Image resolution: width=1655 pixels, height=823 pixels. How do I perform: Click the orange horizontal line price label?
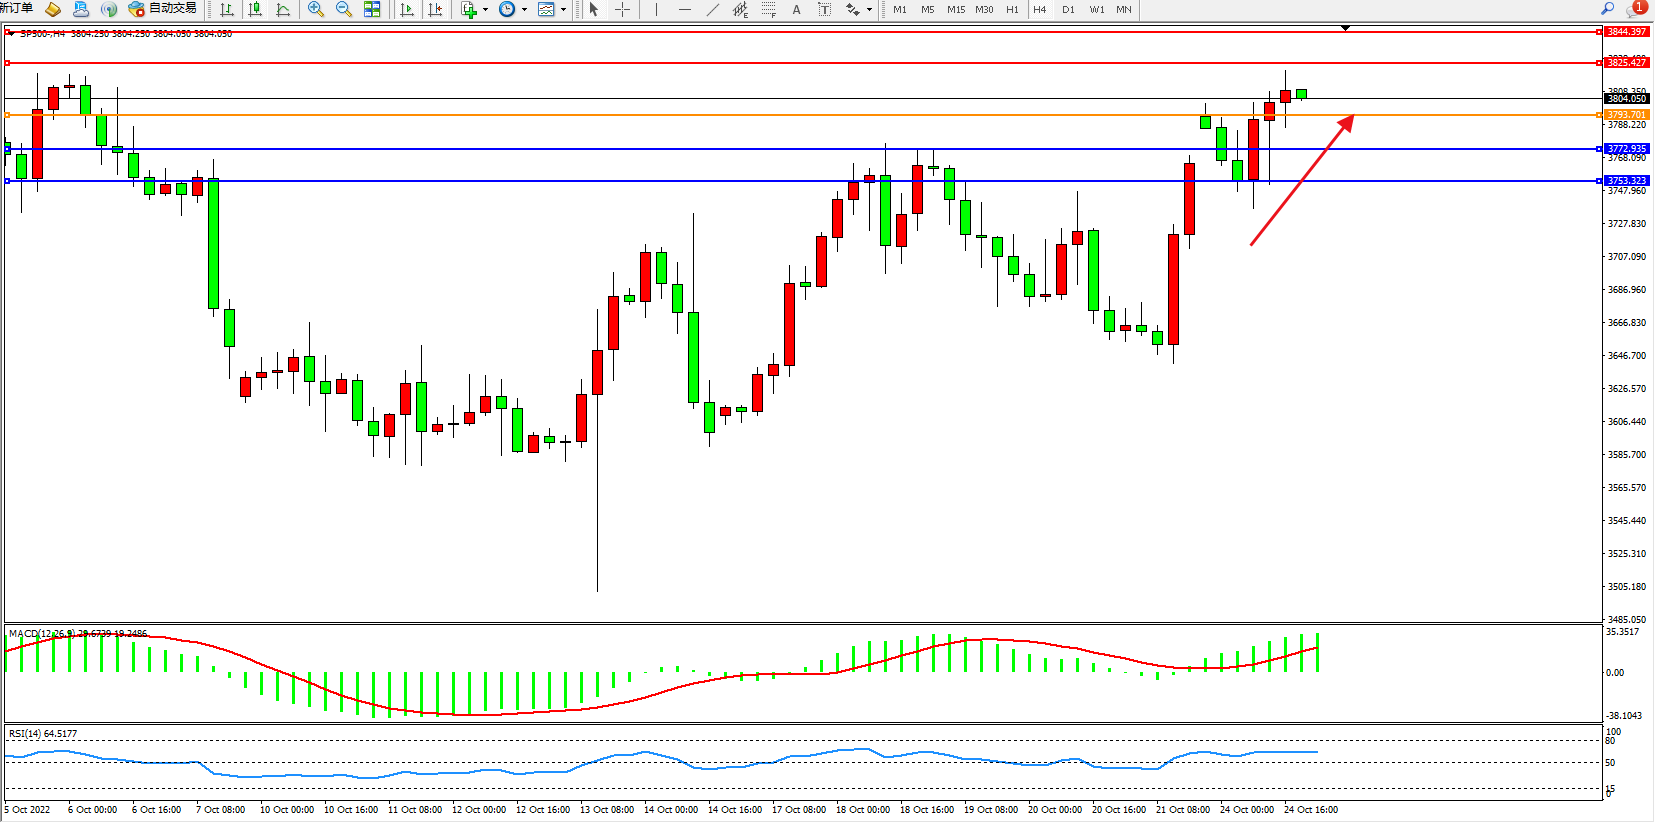tap(1626, 115)
